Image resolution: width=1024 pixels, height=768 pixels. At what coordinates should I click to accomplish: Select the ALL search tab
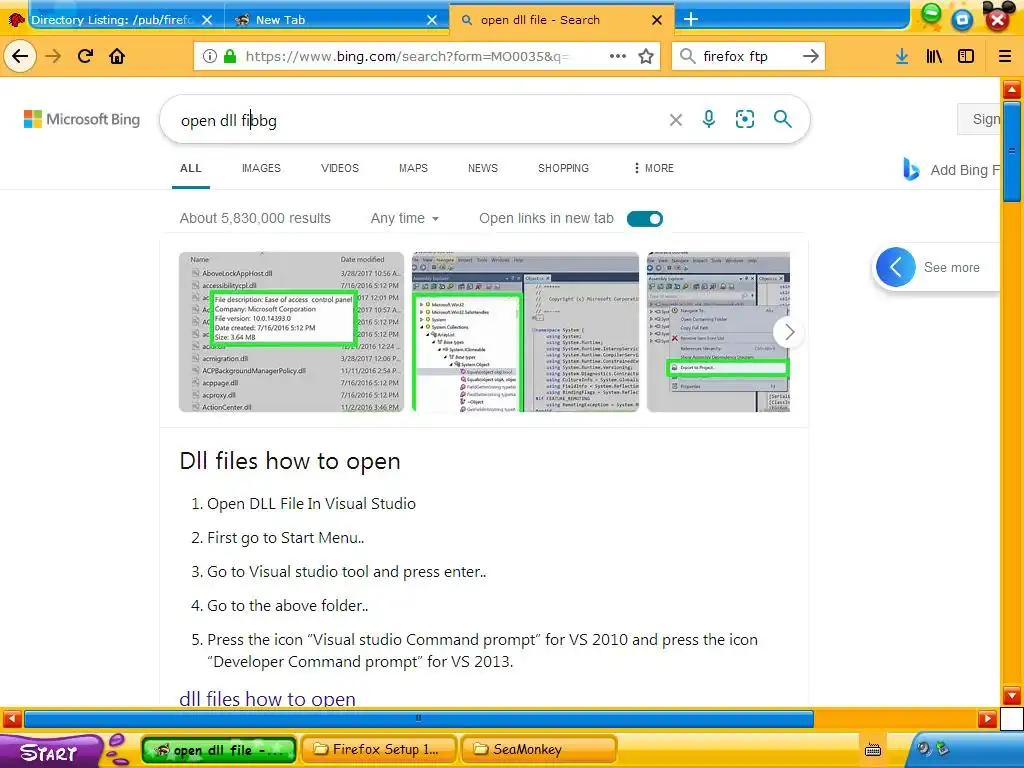pos(191,168)
